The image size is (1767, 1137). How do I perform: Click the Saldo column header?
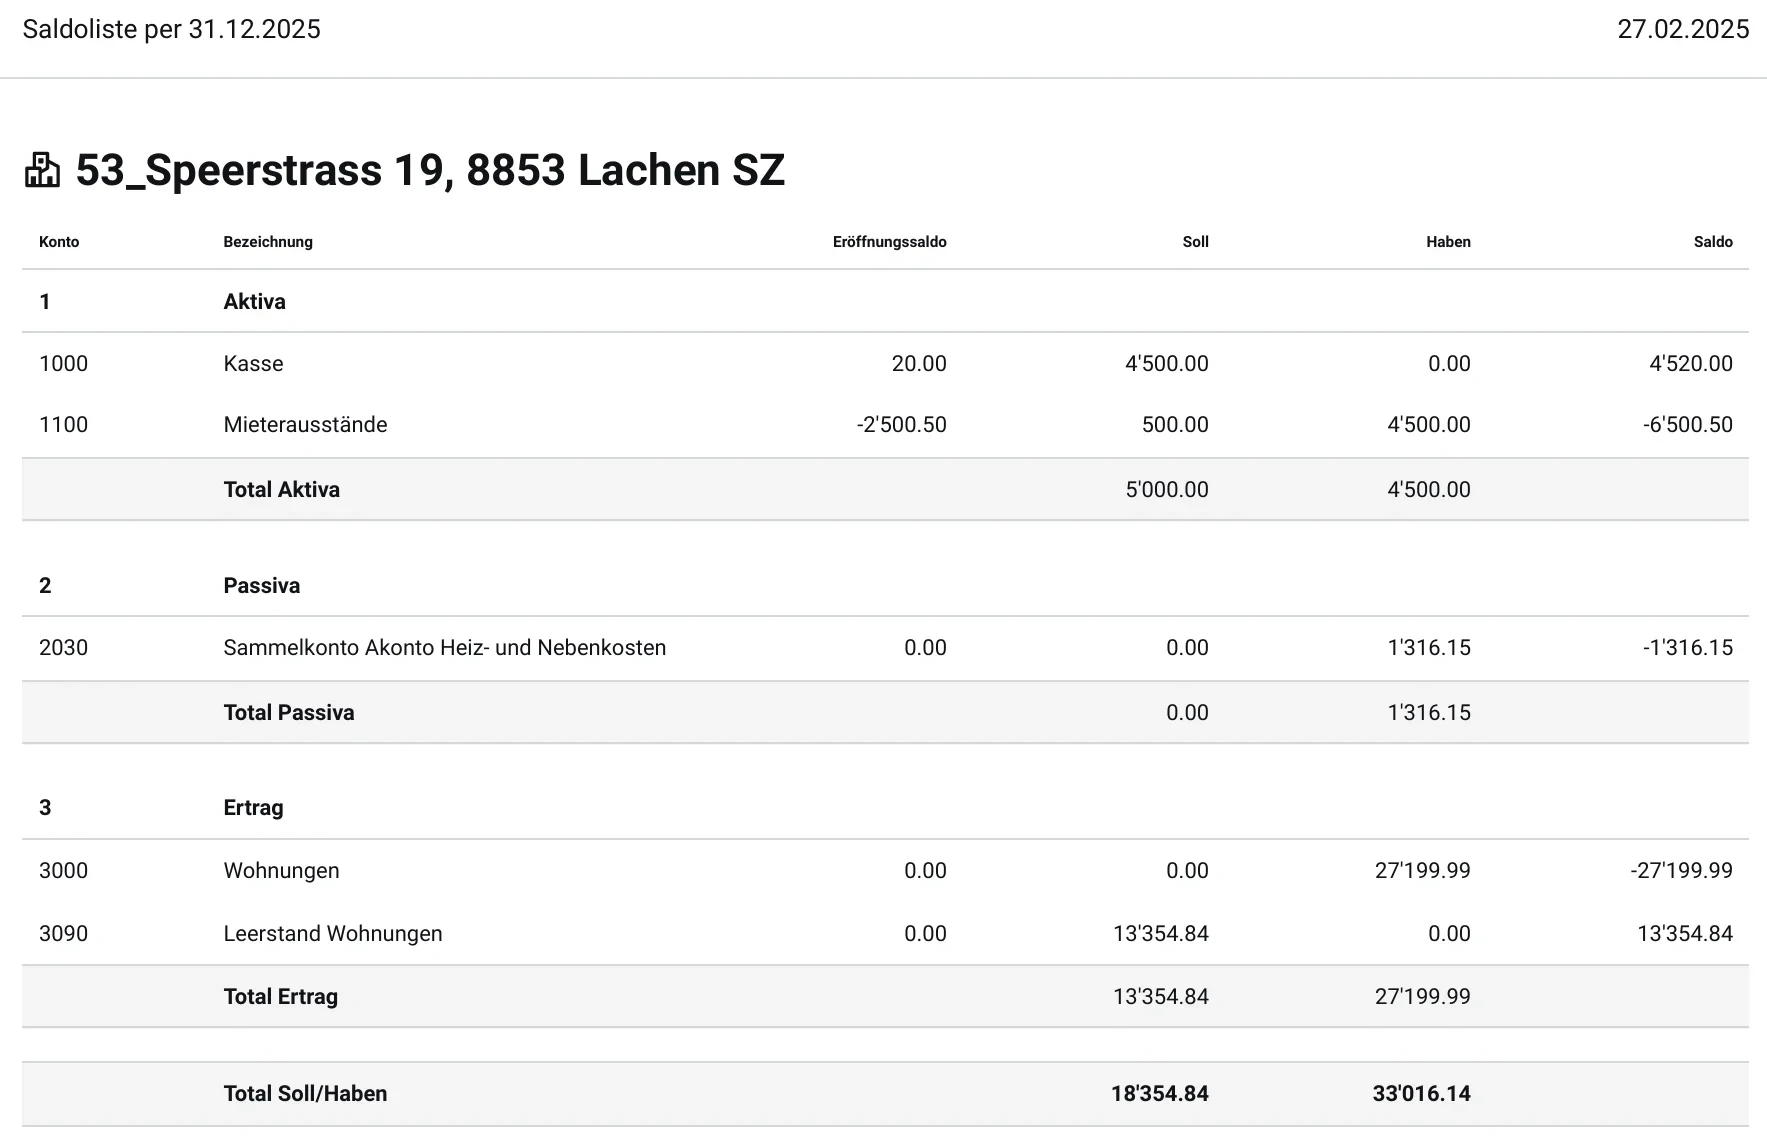[1713, 242]
